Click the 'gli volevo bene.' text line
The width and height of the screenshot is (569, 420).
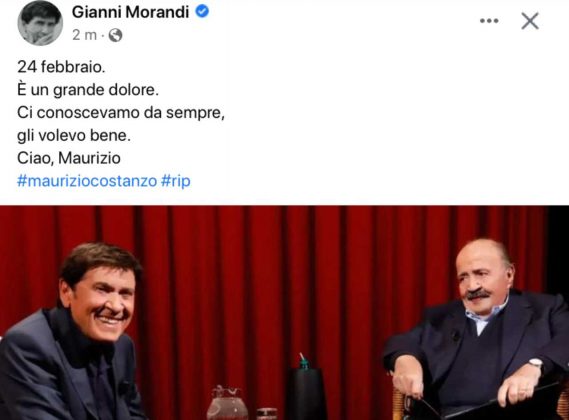coord(74,136)
